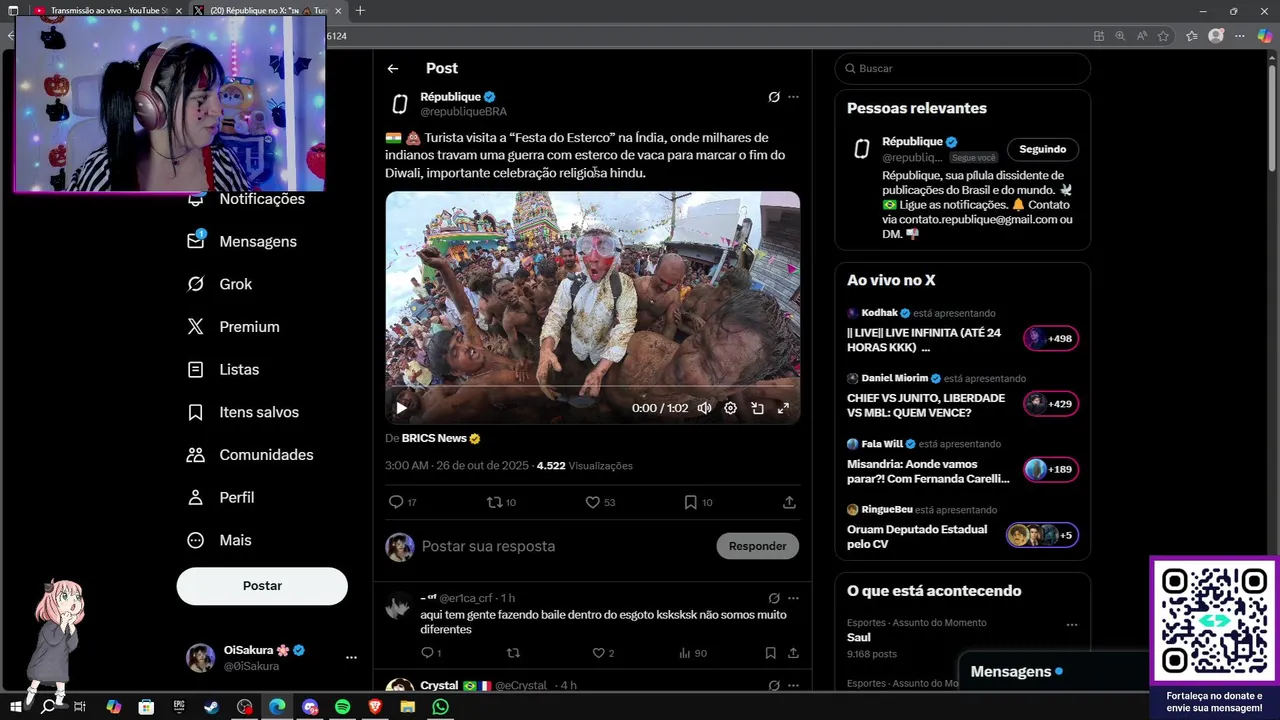Open Edge profile icon

(1216, 36)
